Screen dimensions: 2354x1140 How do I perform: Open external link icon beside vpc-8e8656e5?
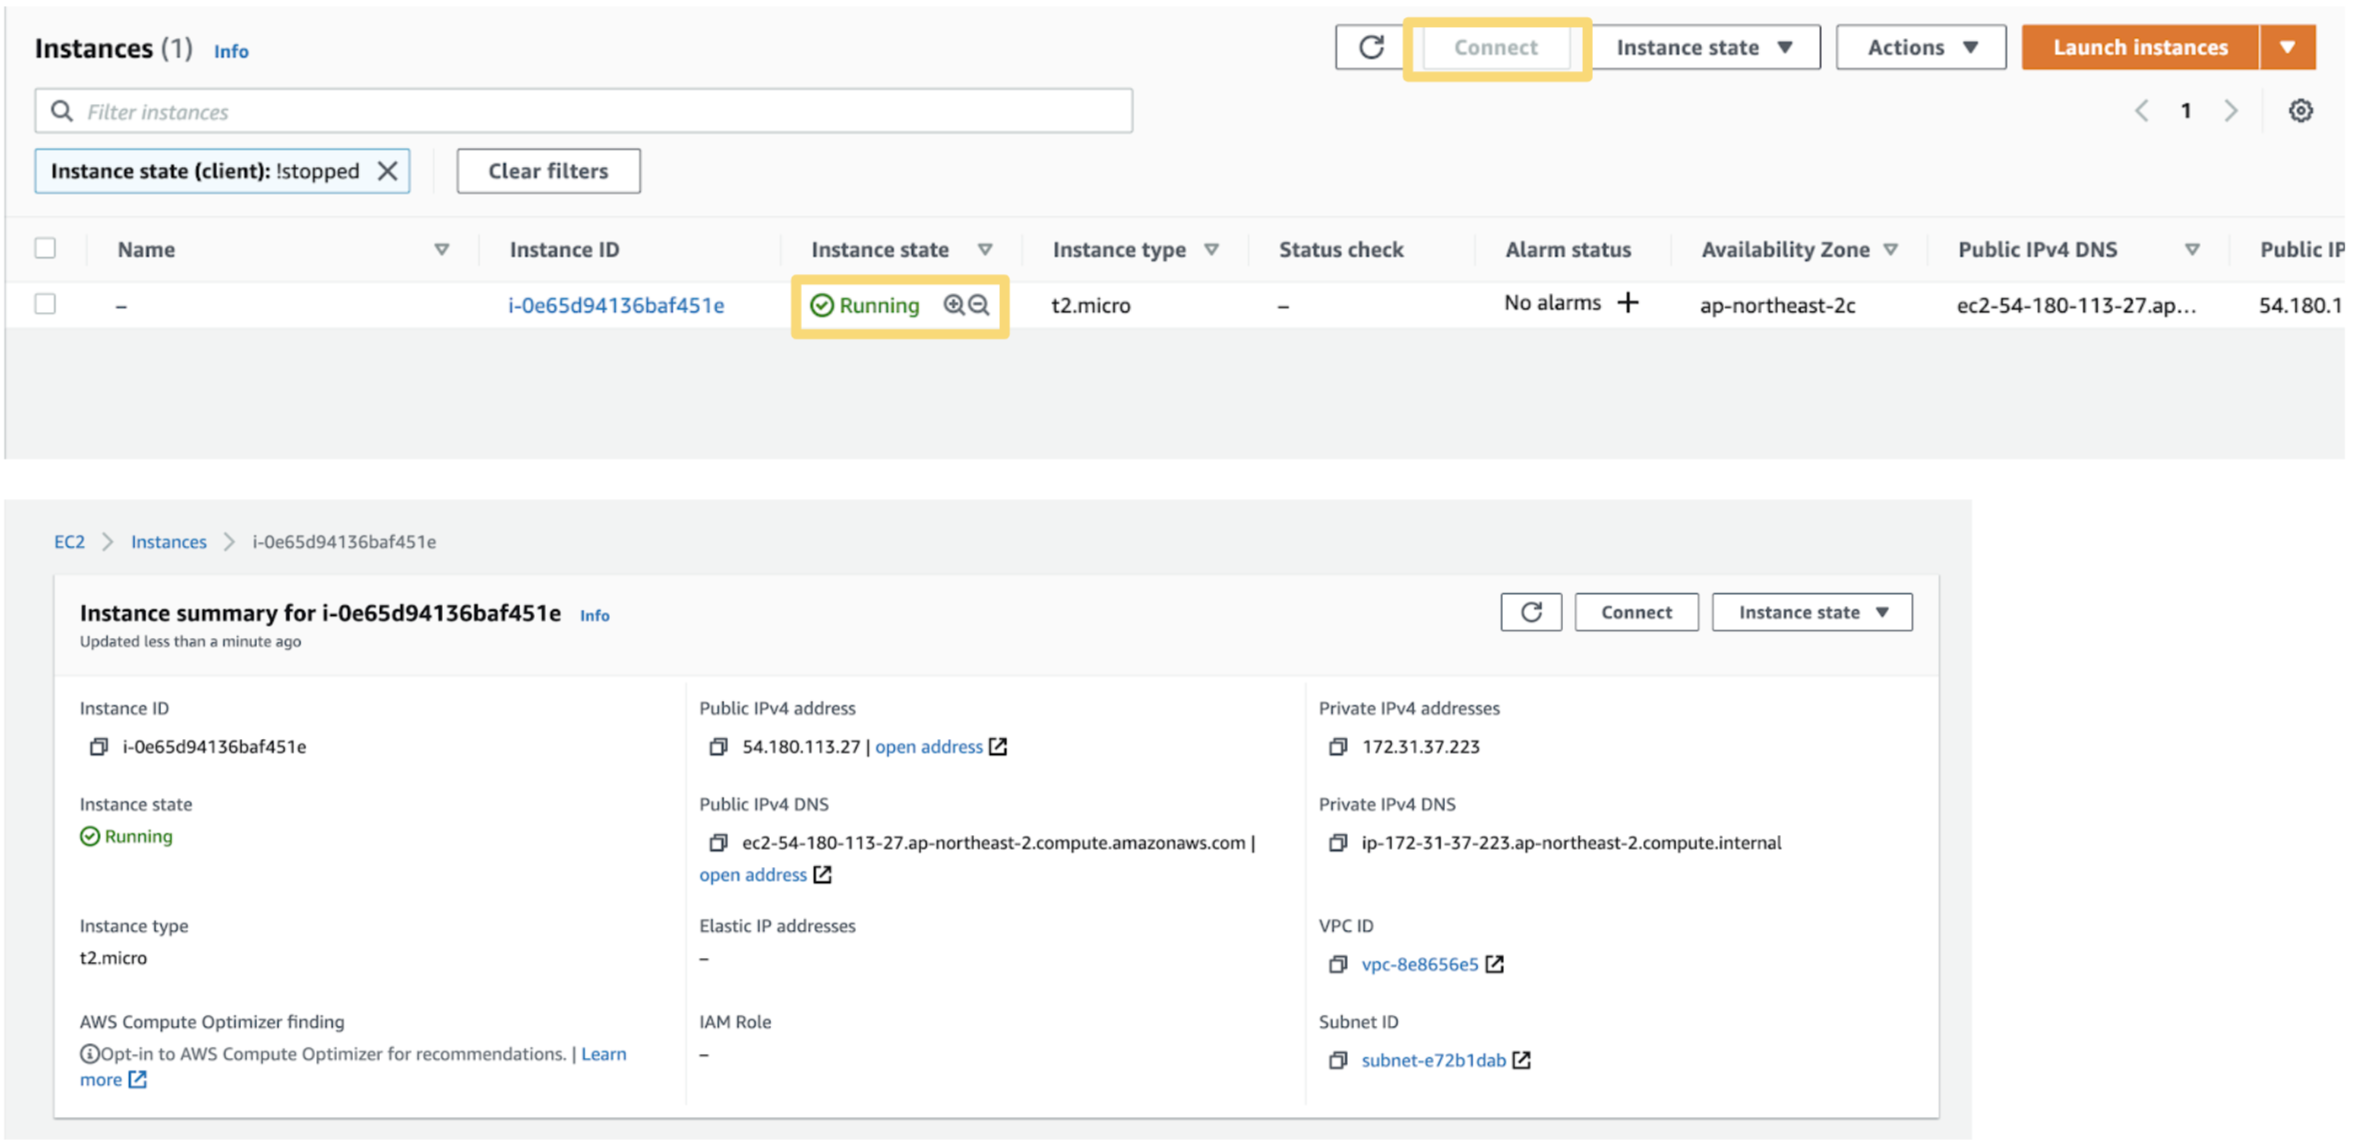click(x=1495, y=964)
